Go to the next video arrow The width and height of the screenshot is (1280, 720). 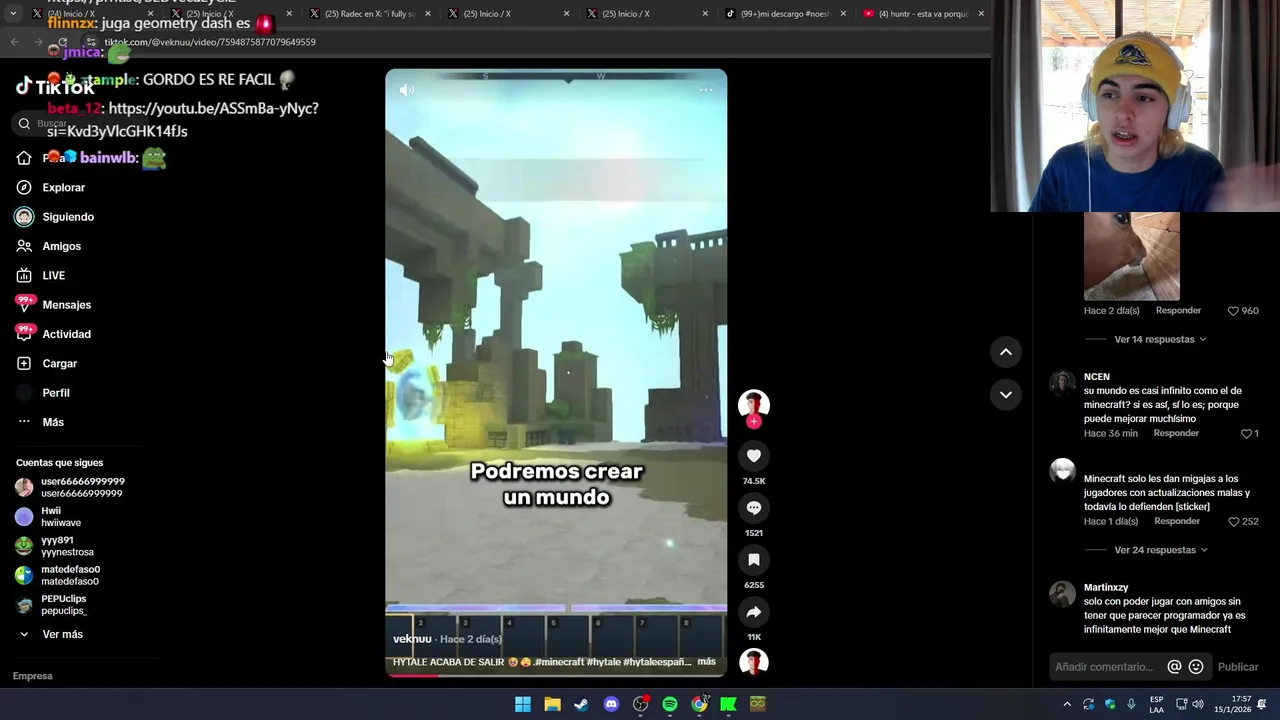click(x=1006, y=395)
